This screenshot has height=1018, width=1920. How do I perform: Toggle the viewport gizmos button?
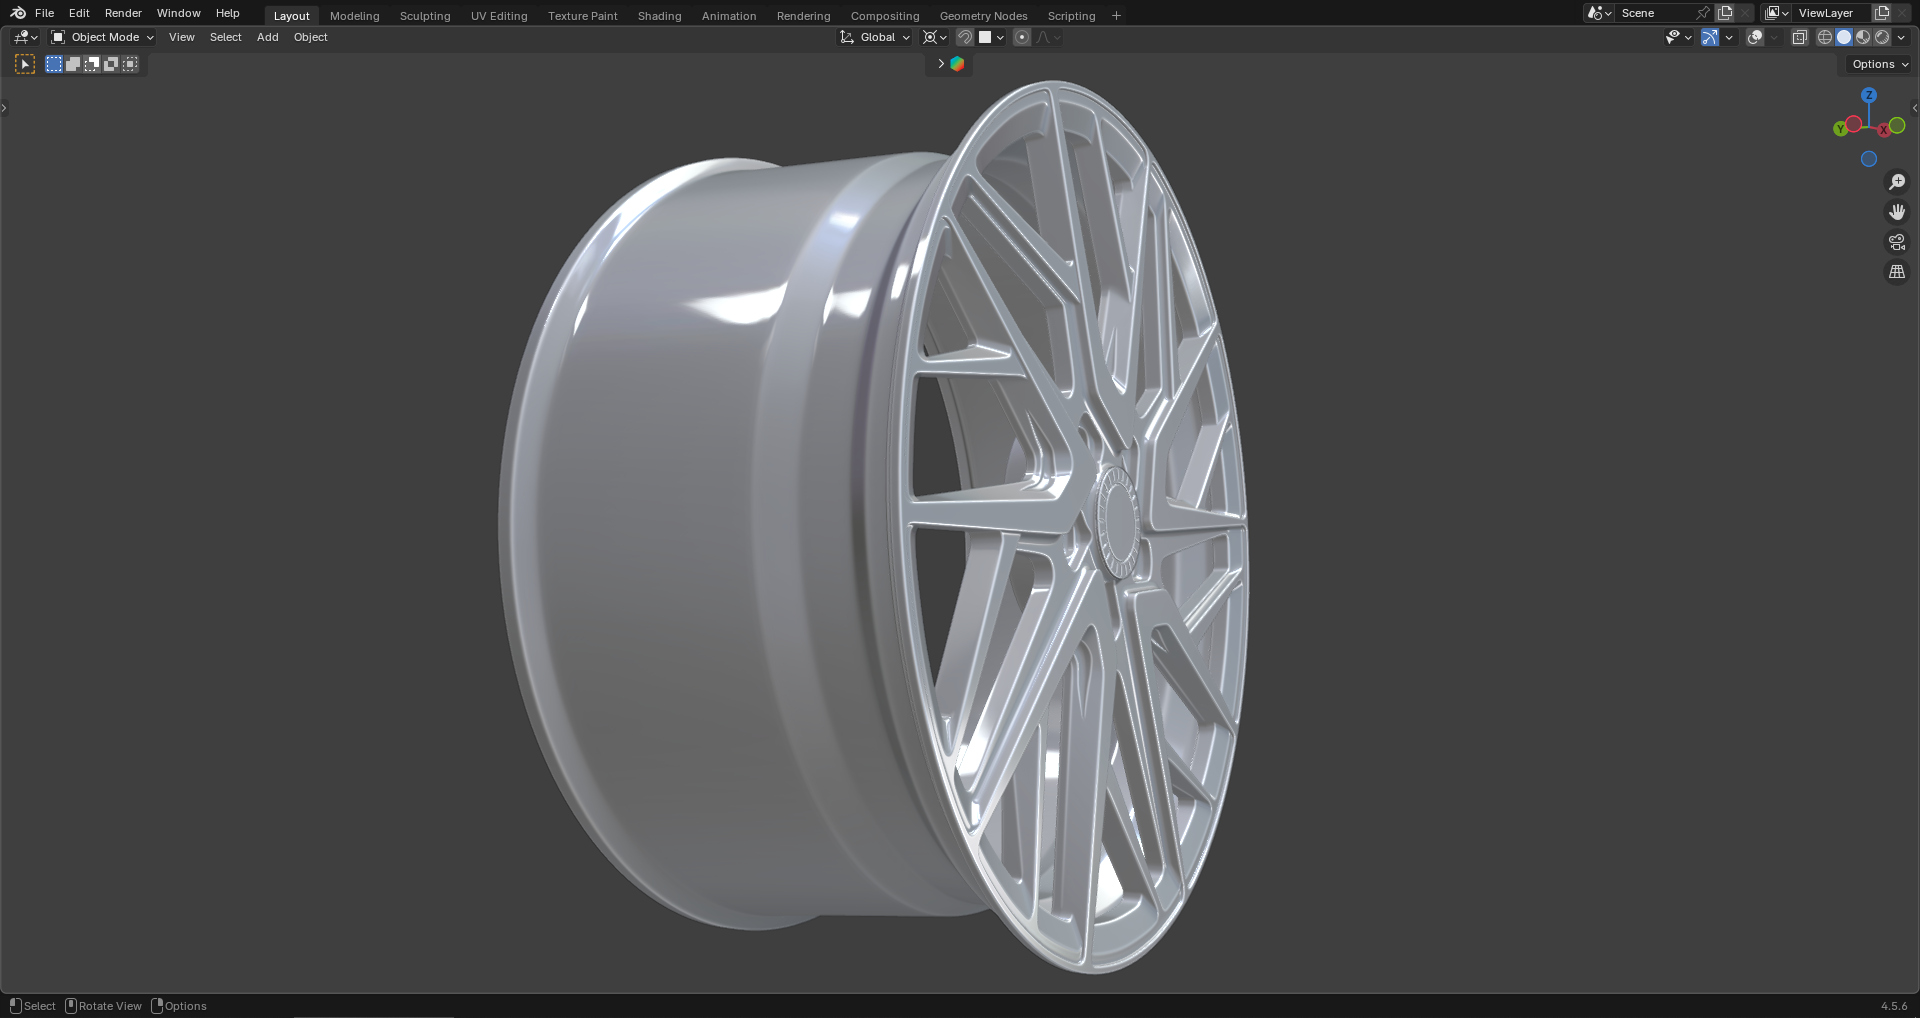click(x=1710, y=37)
